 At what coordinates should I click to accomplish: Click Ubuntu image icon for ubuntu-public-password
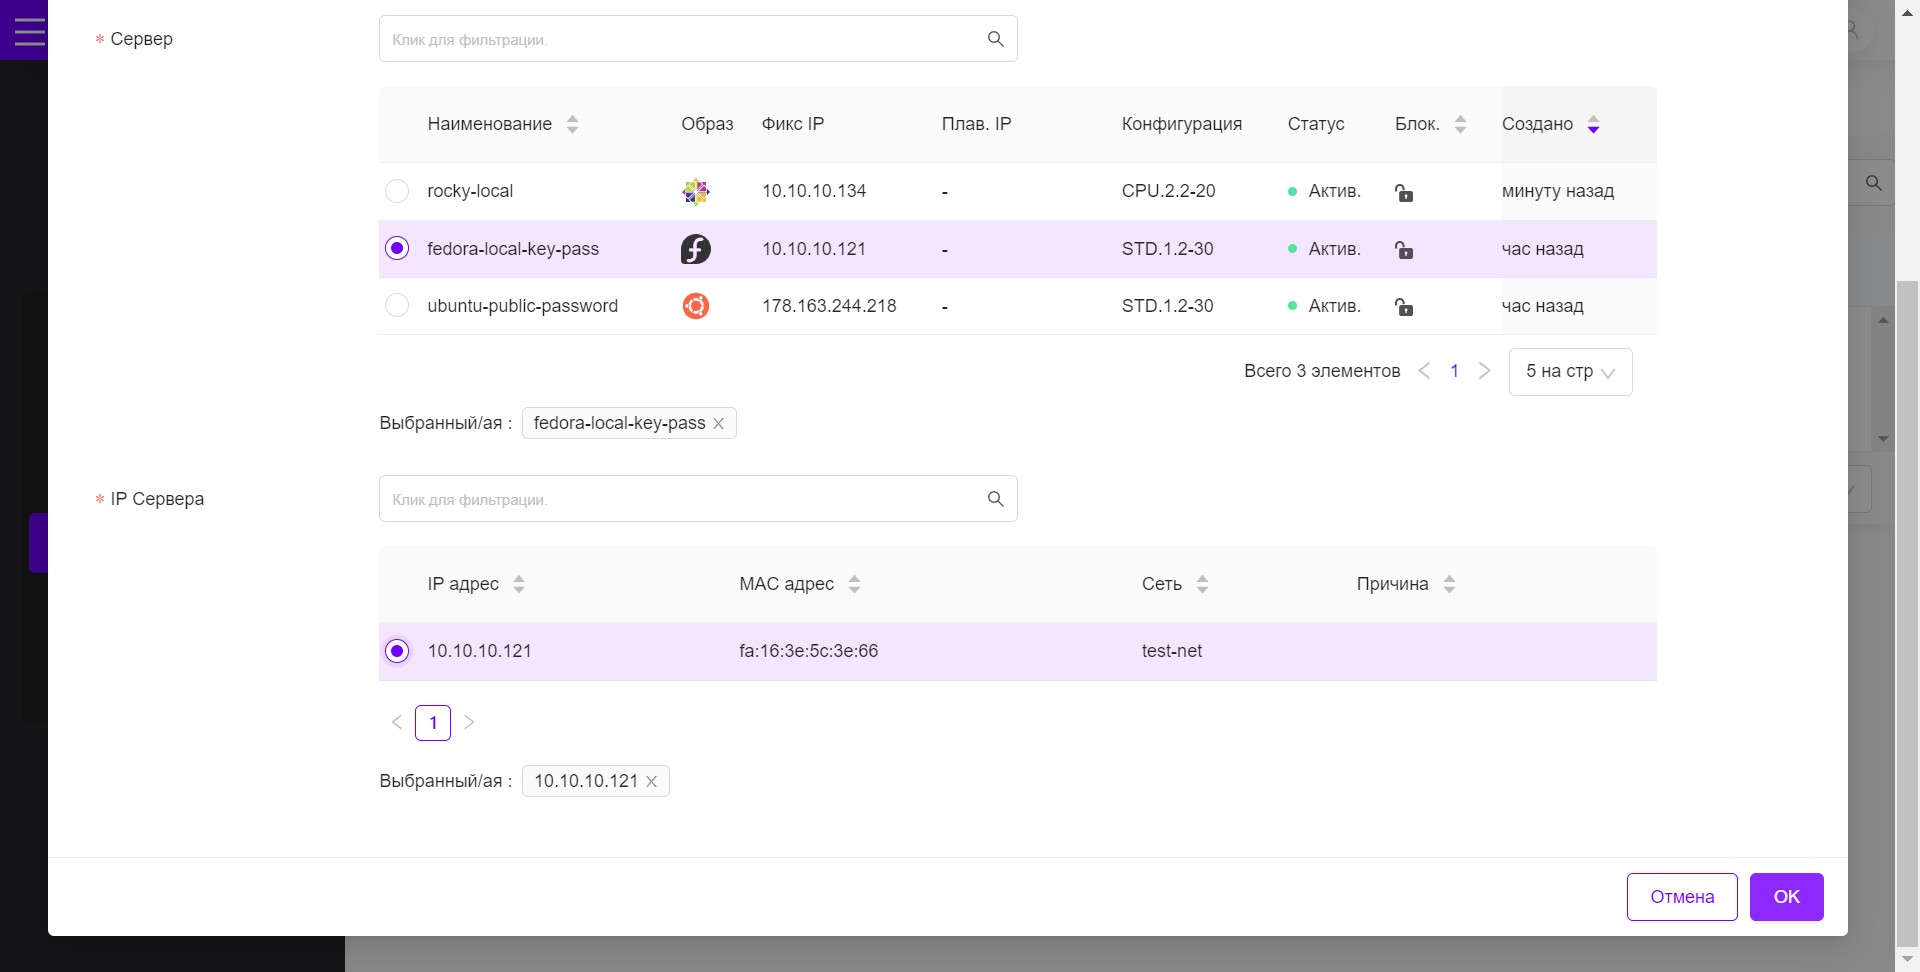(x=696, y=306)
